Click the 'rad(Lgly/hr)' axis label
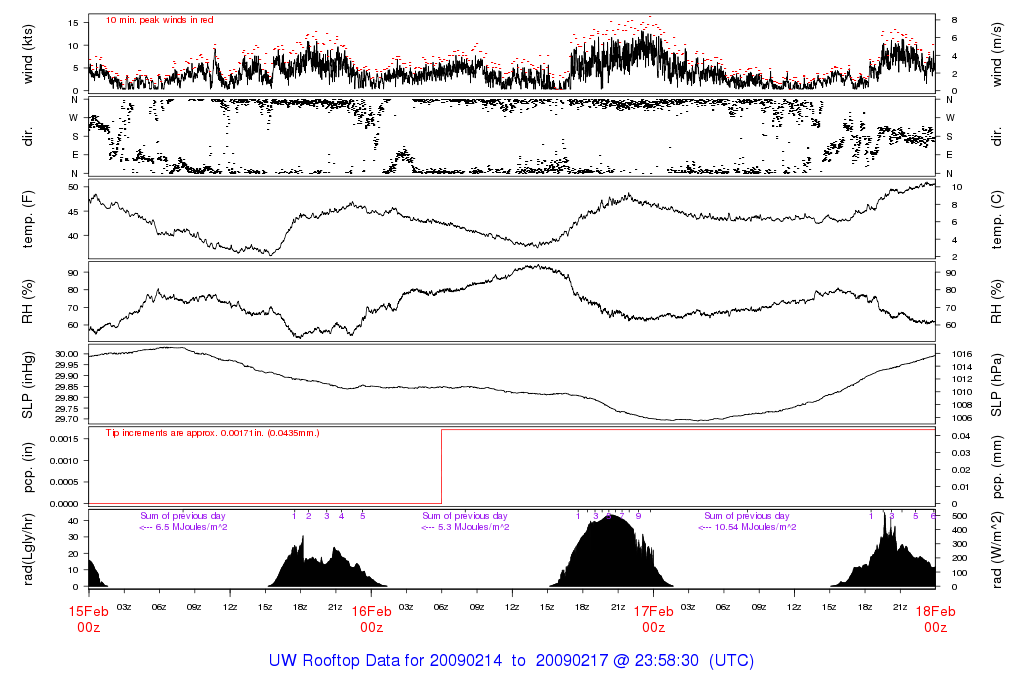This screenshot has width=1024, height=700. (x=30, y=549)
